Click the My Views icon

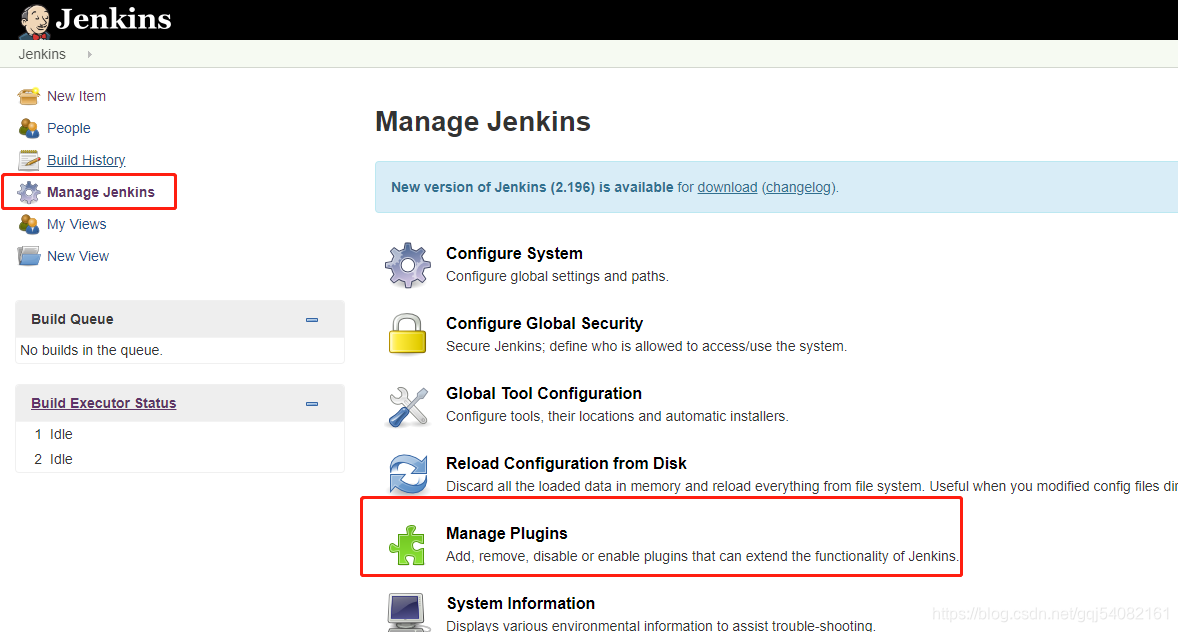[29, 224]
